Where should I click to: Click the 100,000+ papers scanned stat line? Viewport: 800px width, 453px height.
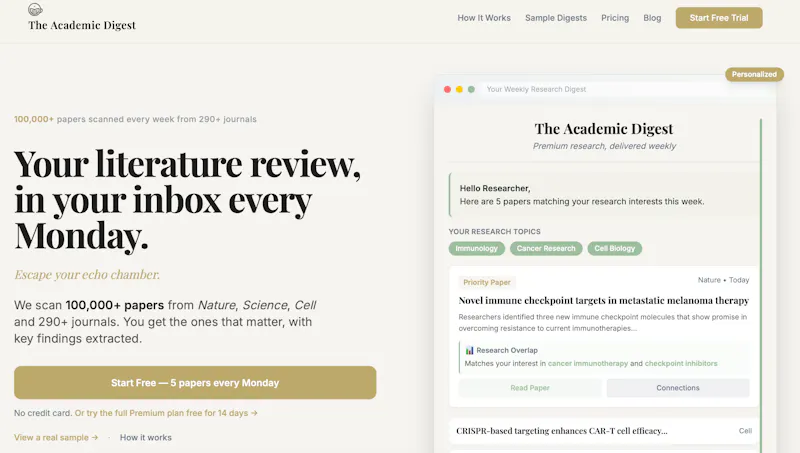(x=135, y=119)
